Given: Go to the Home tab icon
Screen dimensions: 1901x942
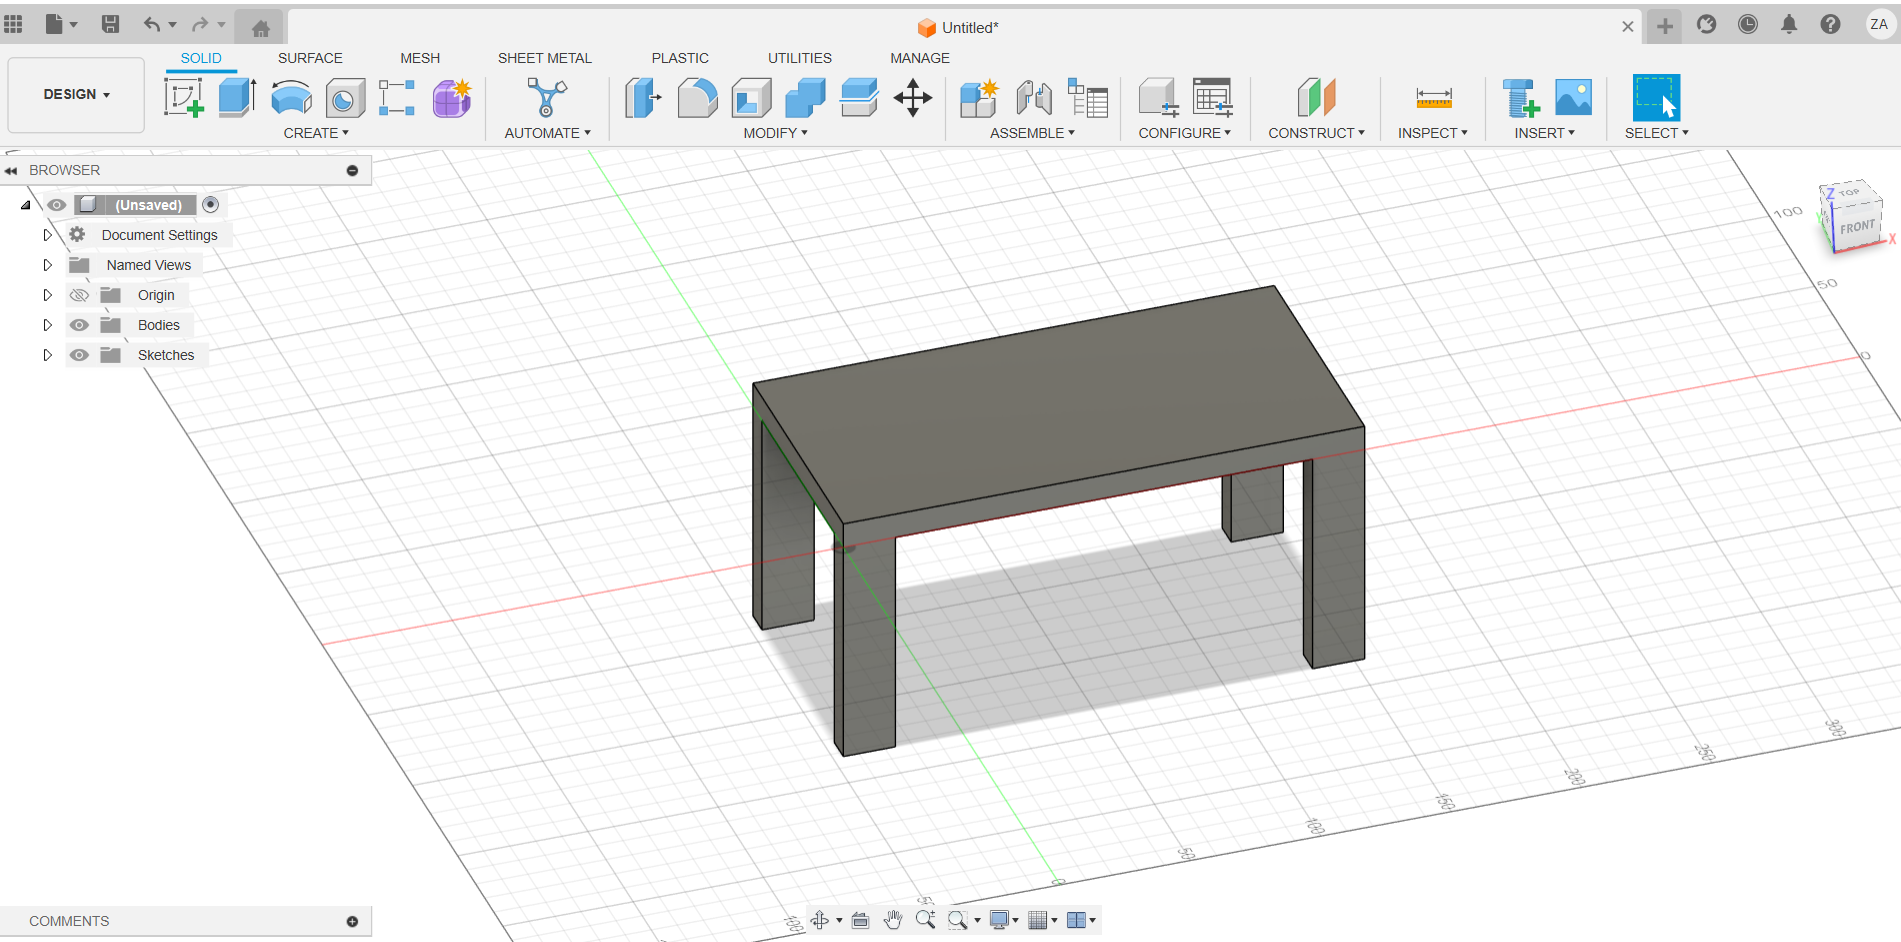Looking at the screenshot, I should [x=260, y=28].
